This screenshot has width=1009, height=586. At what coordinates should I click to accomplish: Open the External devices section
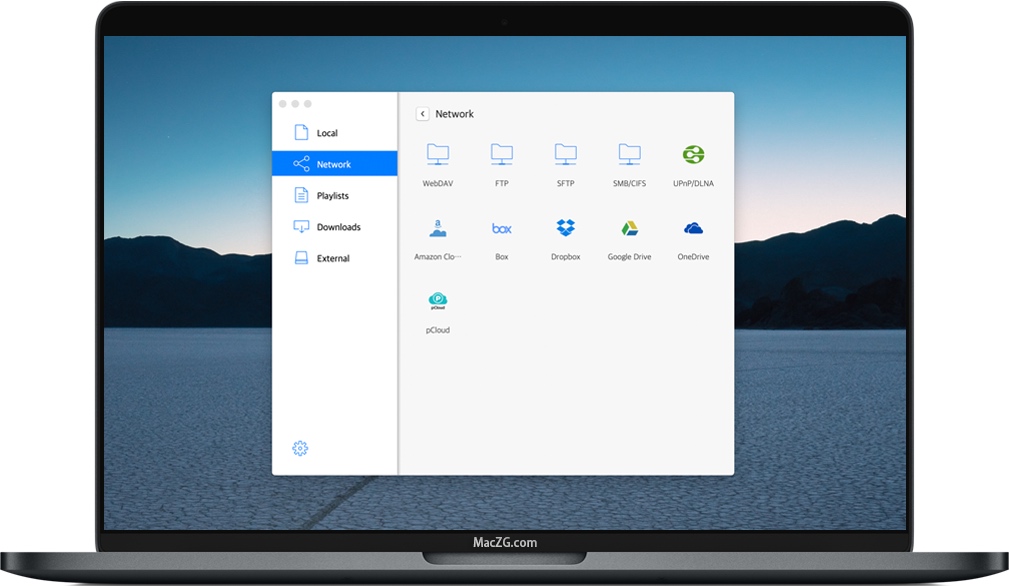coord(332,258)
